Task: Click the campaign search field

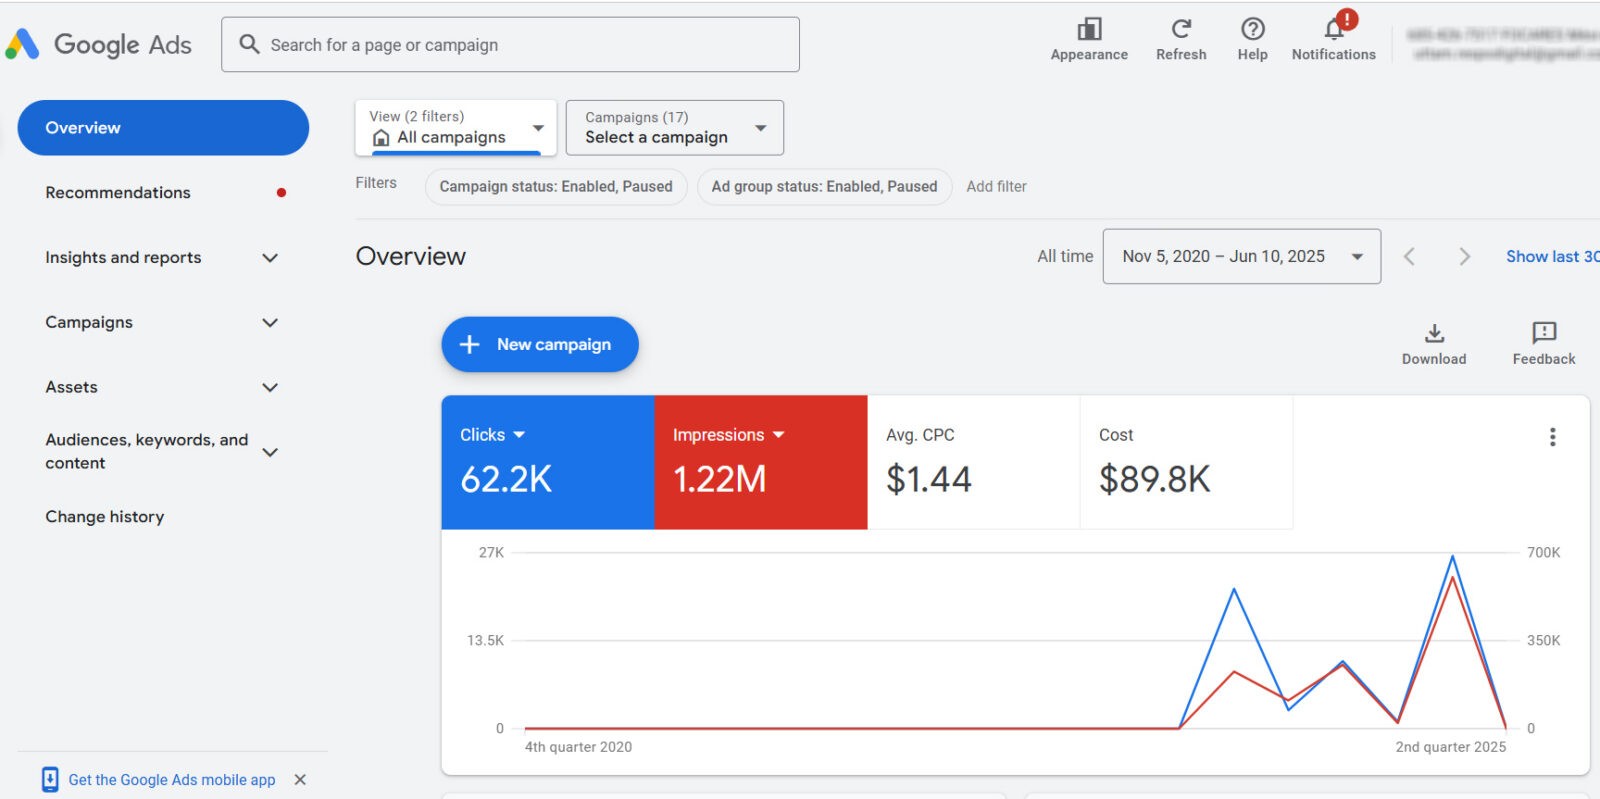Action: pyautogui.click(x=510, y=44)
